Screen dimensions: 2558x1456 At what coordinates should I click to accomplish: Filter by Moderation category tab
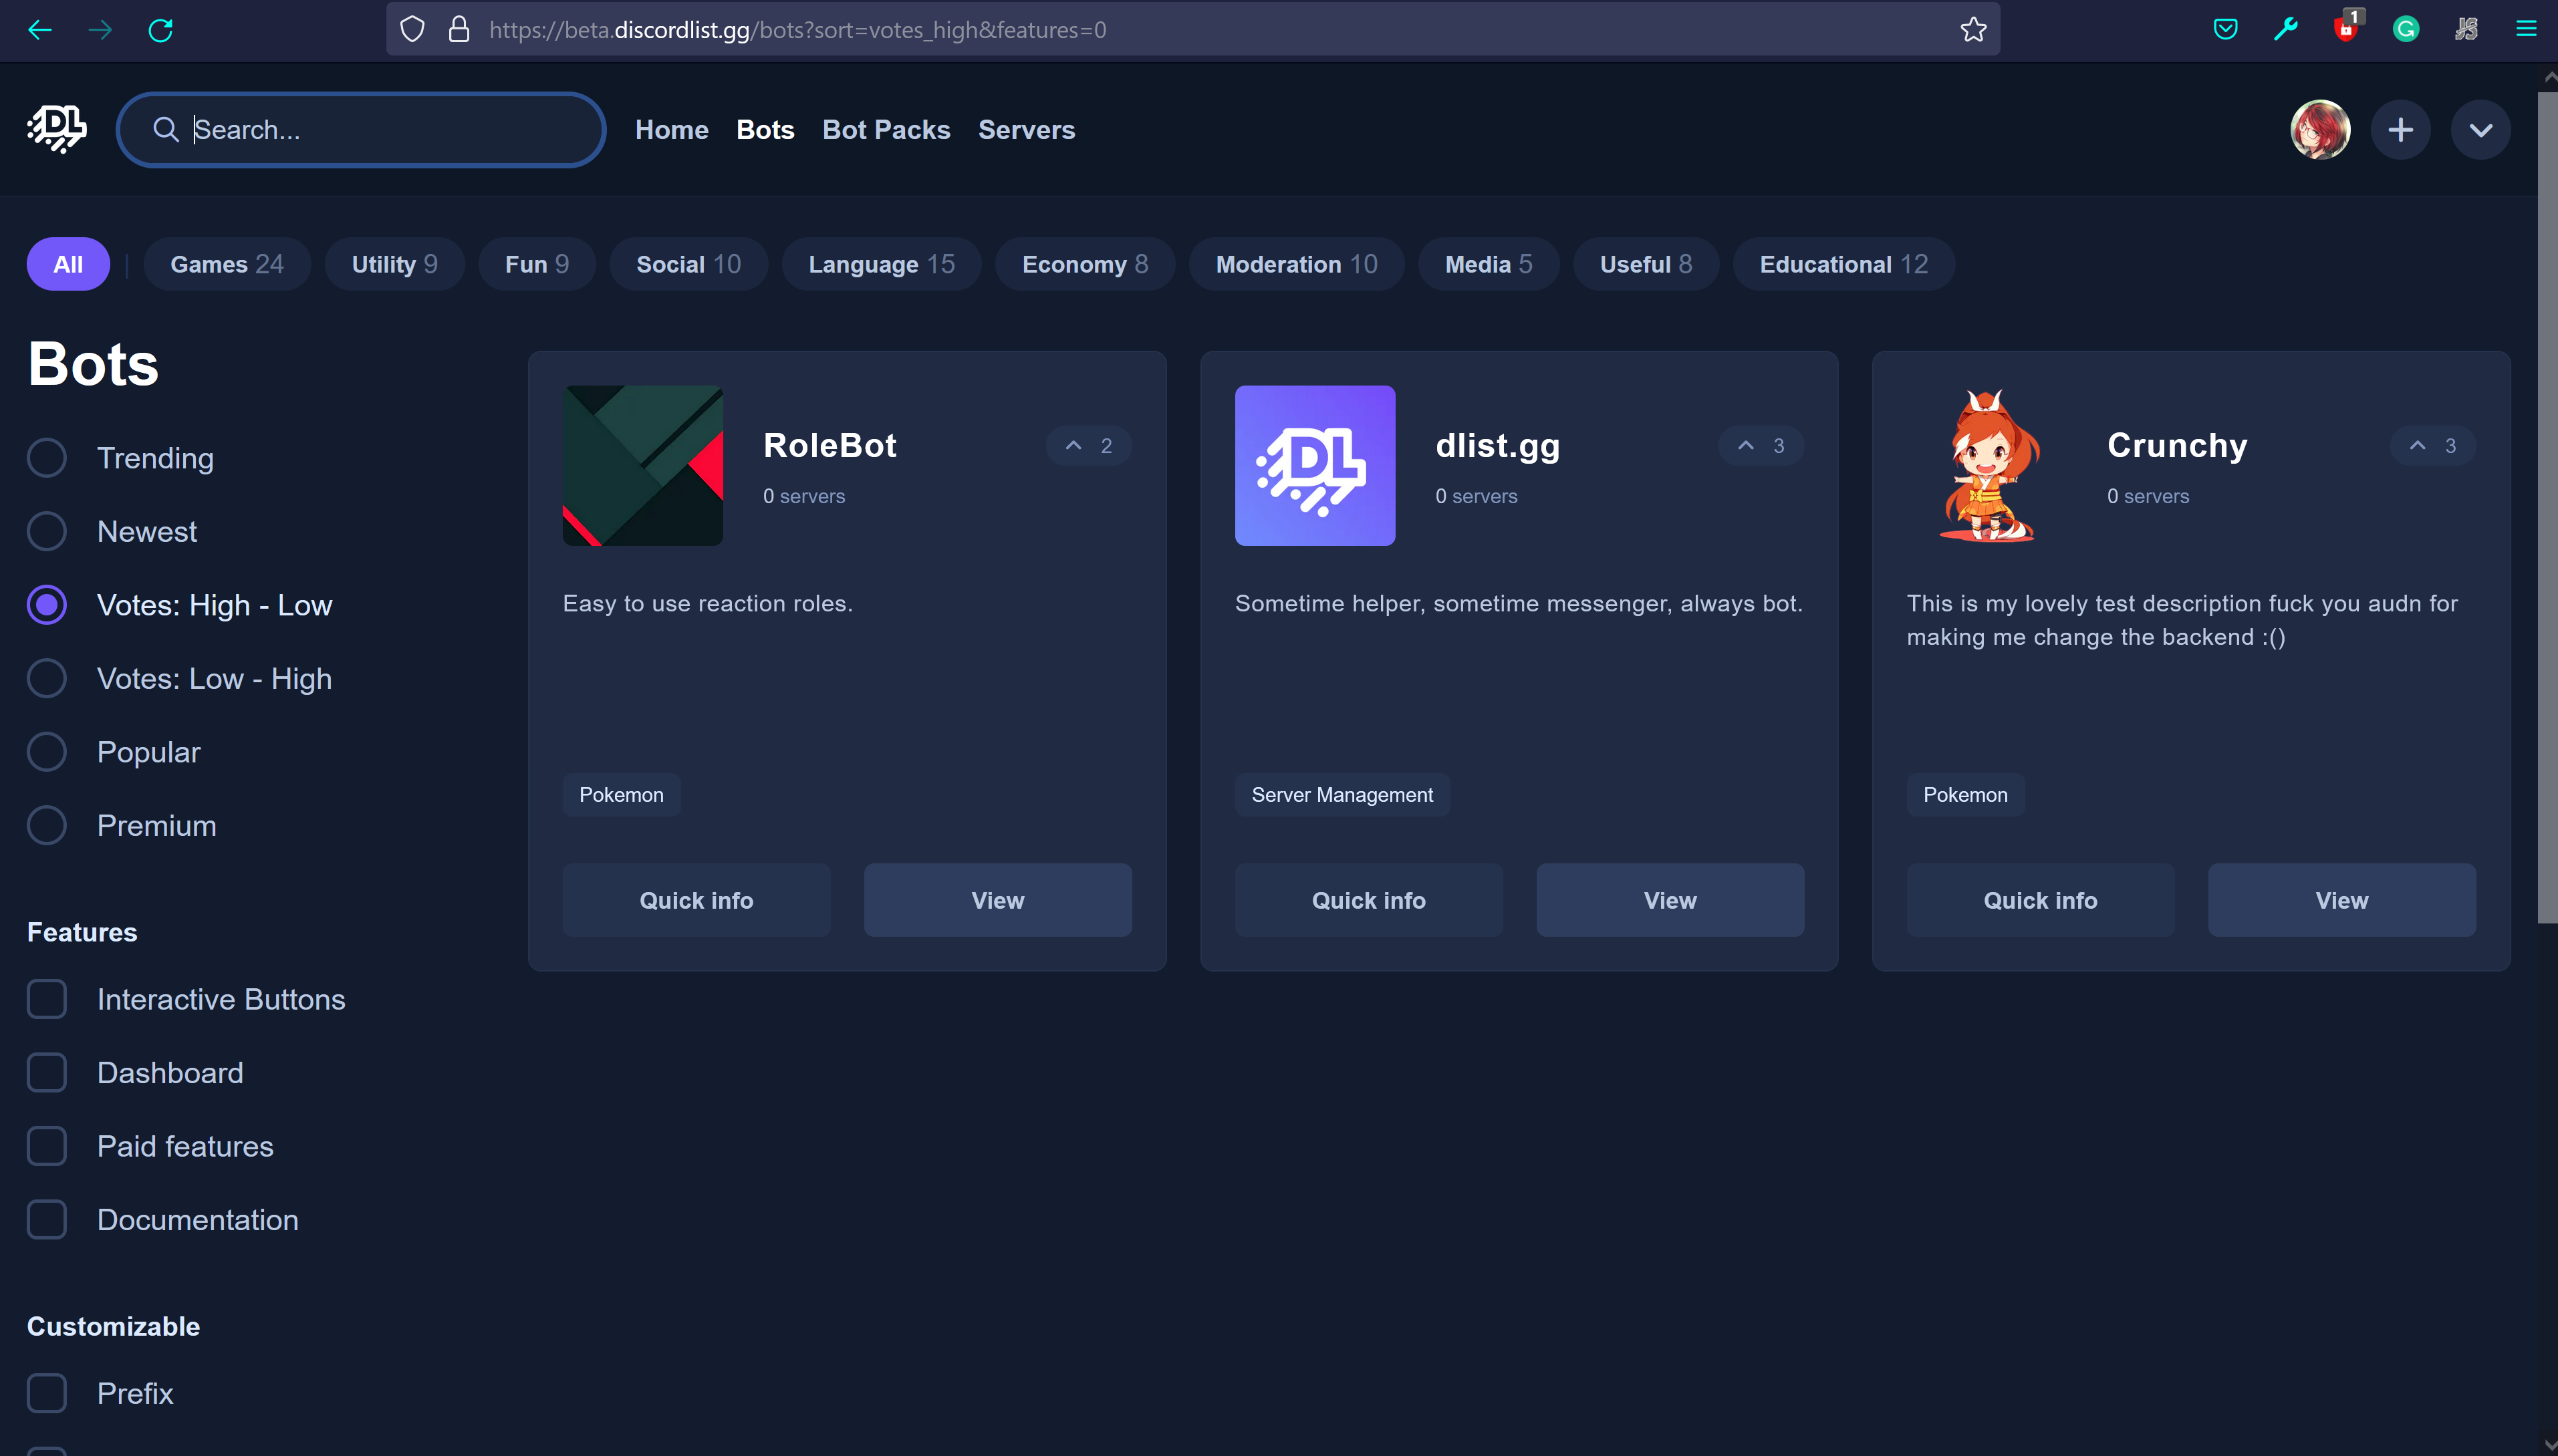pos(1295,264)
